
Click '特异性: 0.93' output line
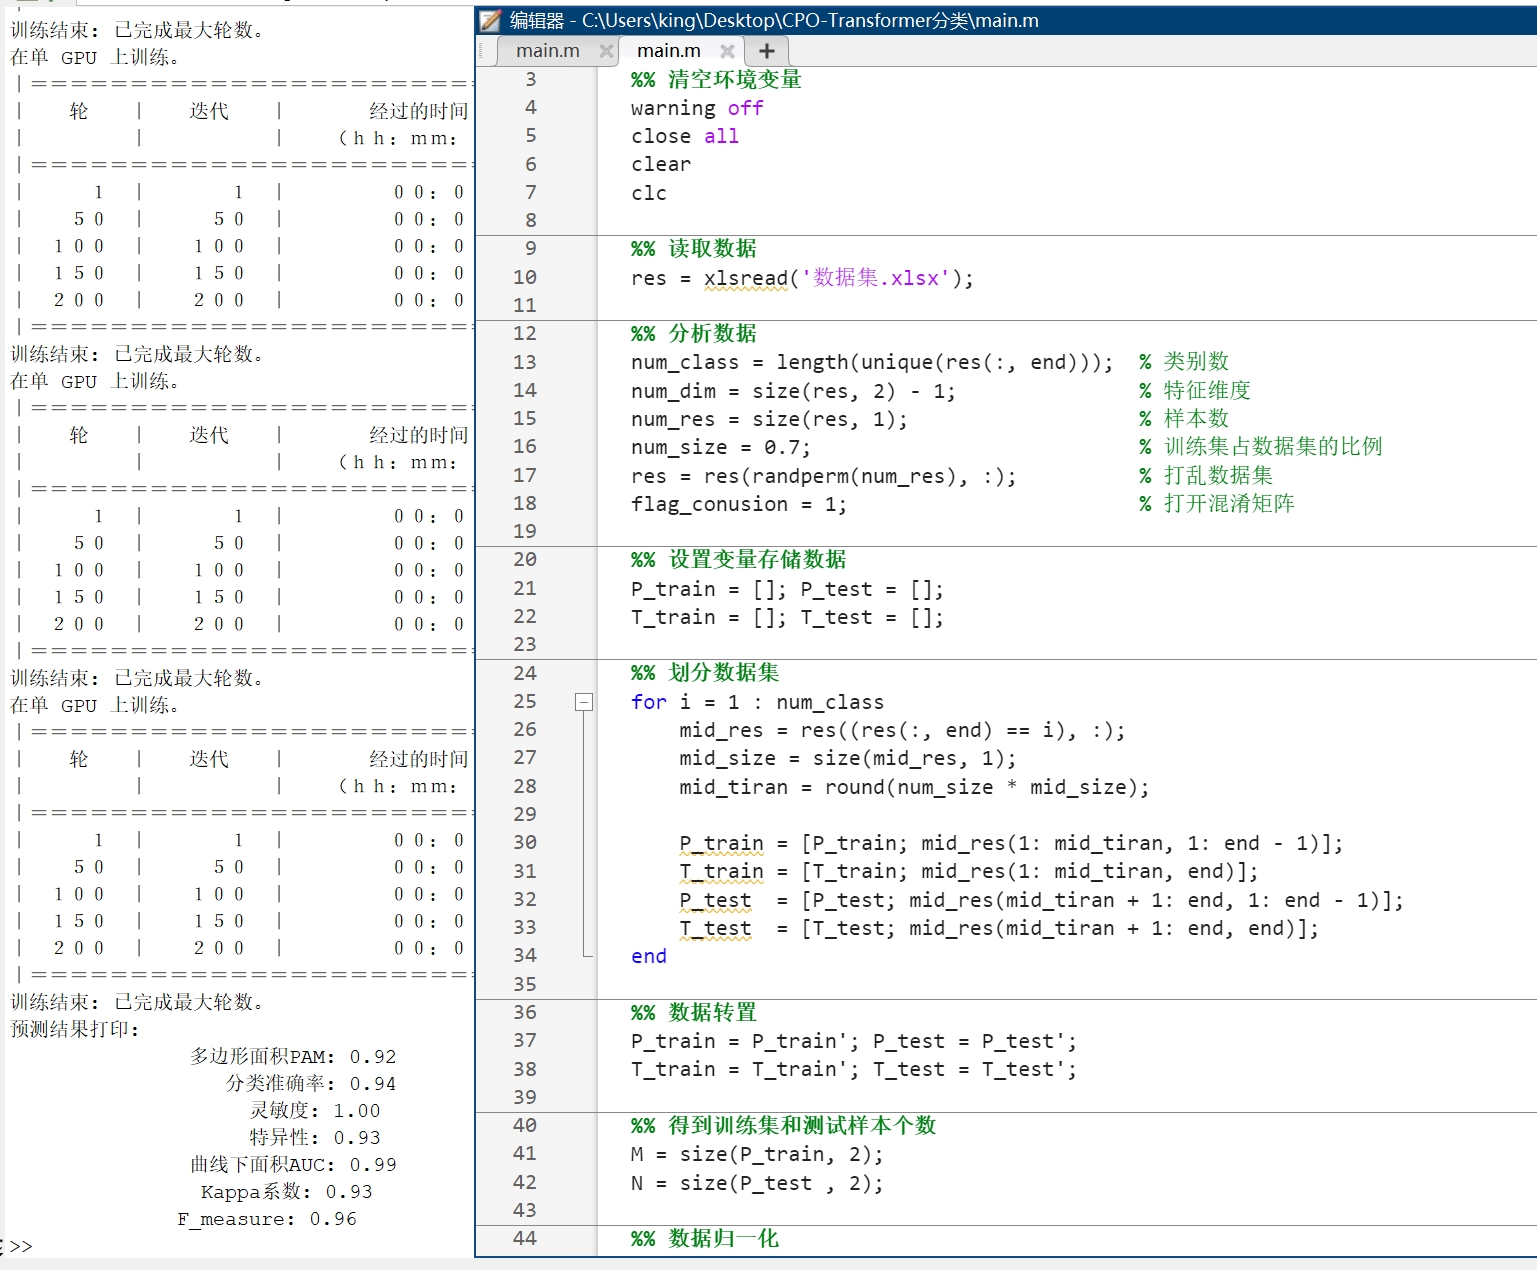[315, 1138]
